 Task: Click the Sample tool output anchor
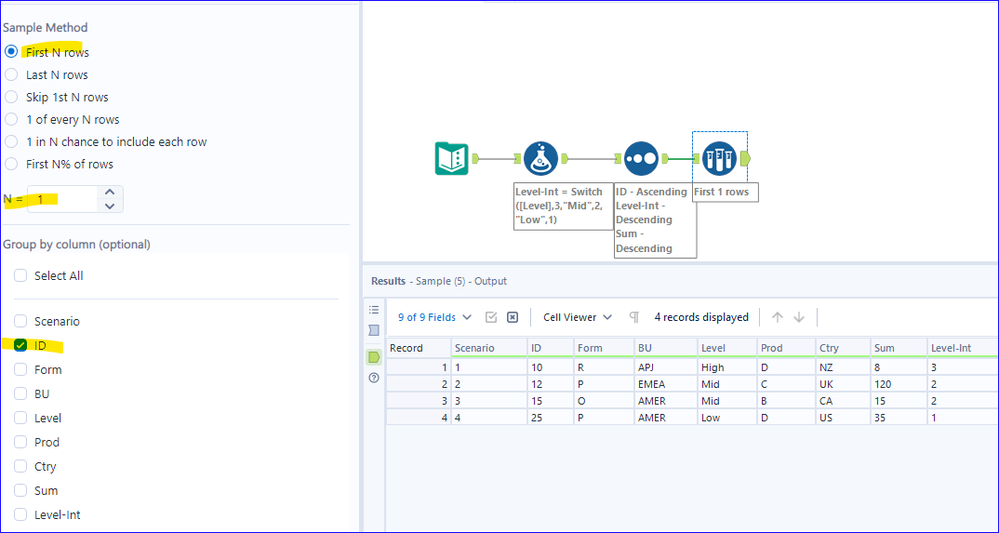[747, 158]
